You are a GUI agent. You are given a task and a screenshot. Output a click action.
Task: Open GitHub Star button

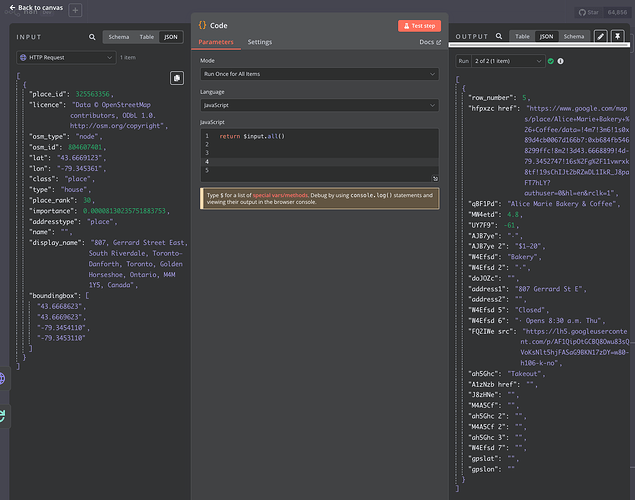click(588, 13)
